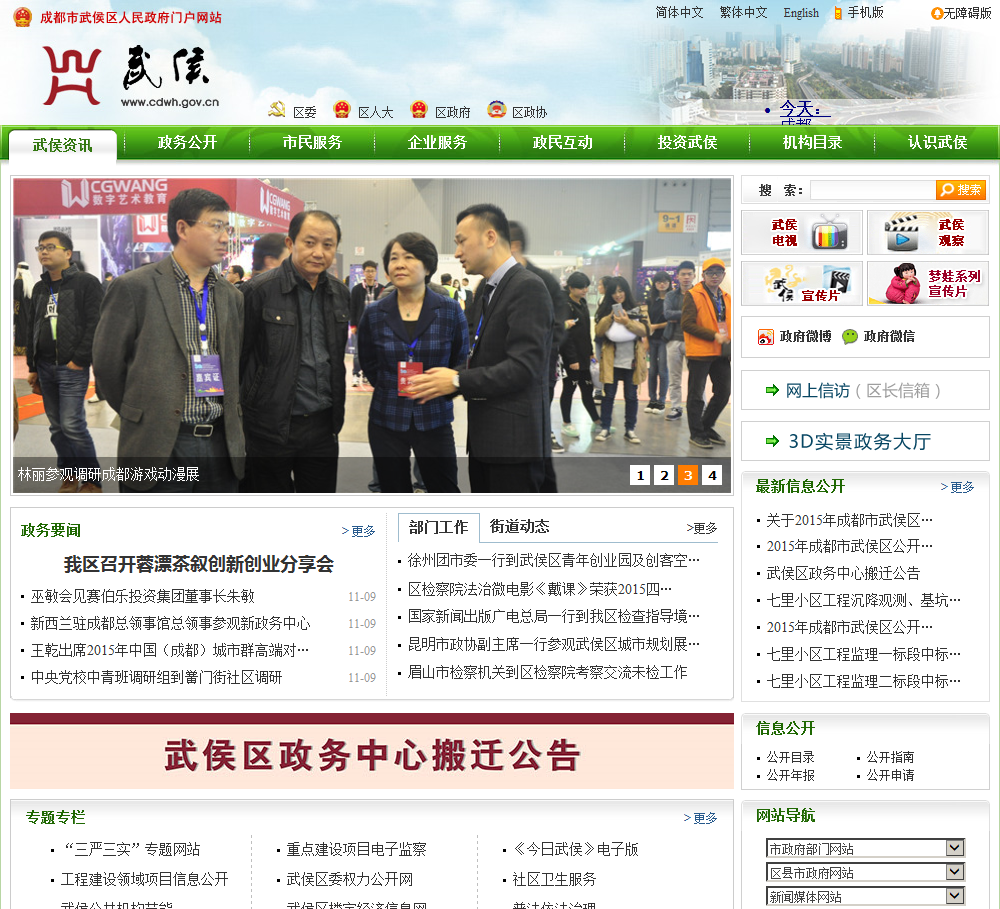This screenshot has width=1000, height=909.
Task: Open the 公开指南 link
Action: click(x=890, y=757)
